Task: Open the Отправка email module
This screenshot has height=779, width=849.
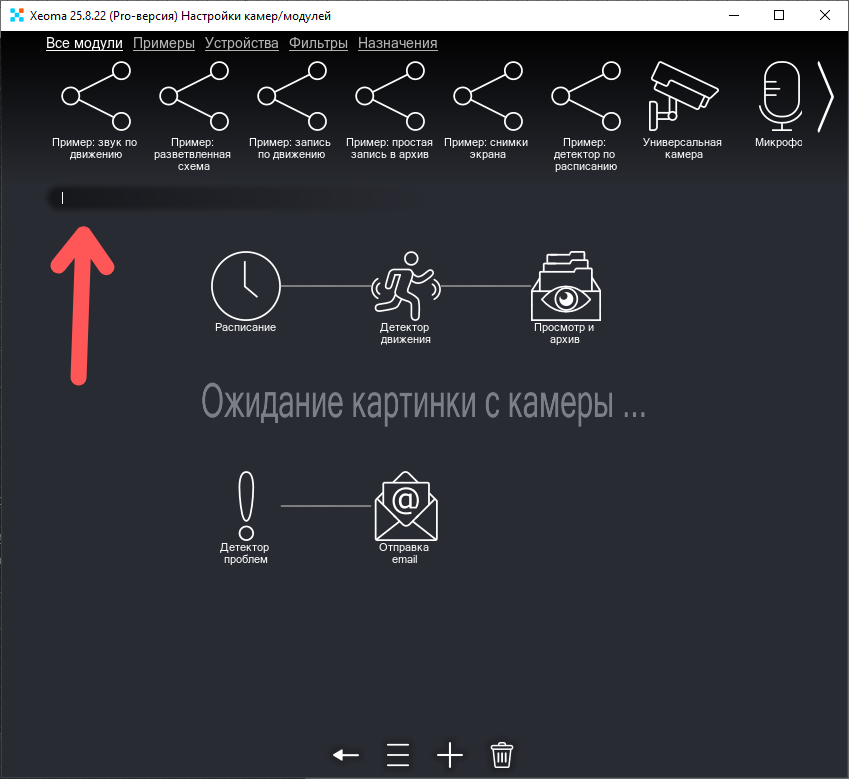Action: 404,505
